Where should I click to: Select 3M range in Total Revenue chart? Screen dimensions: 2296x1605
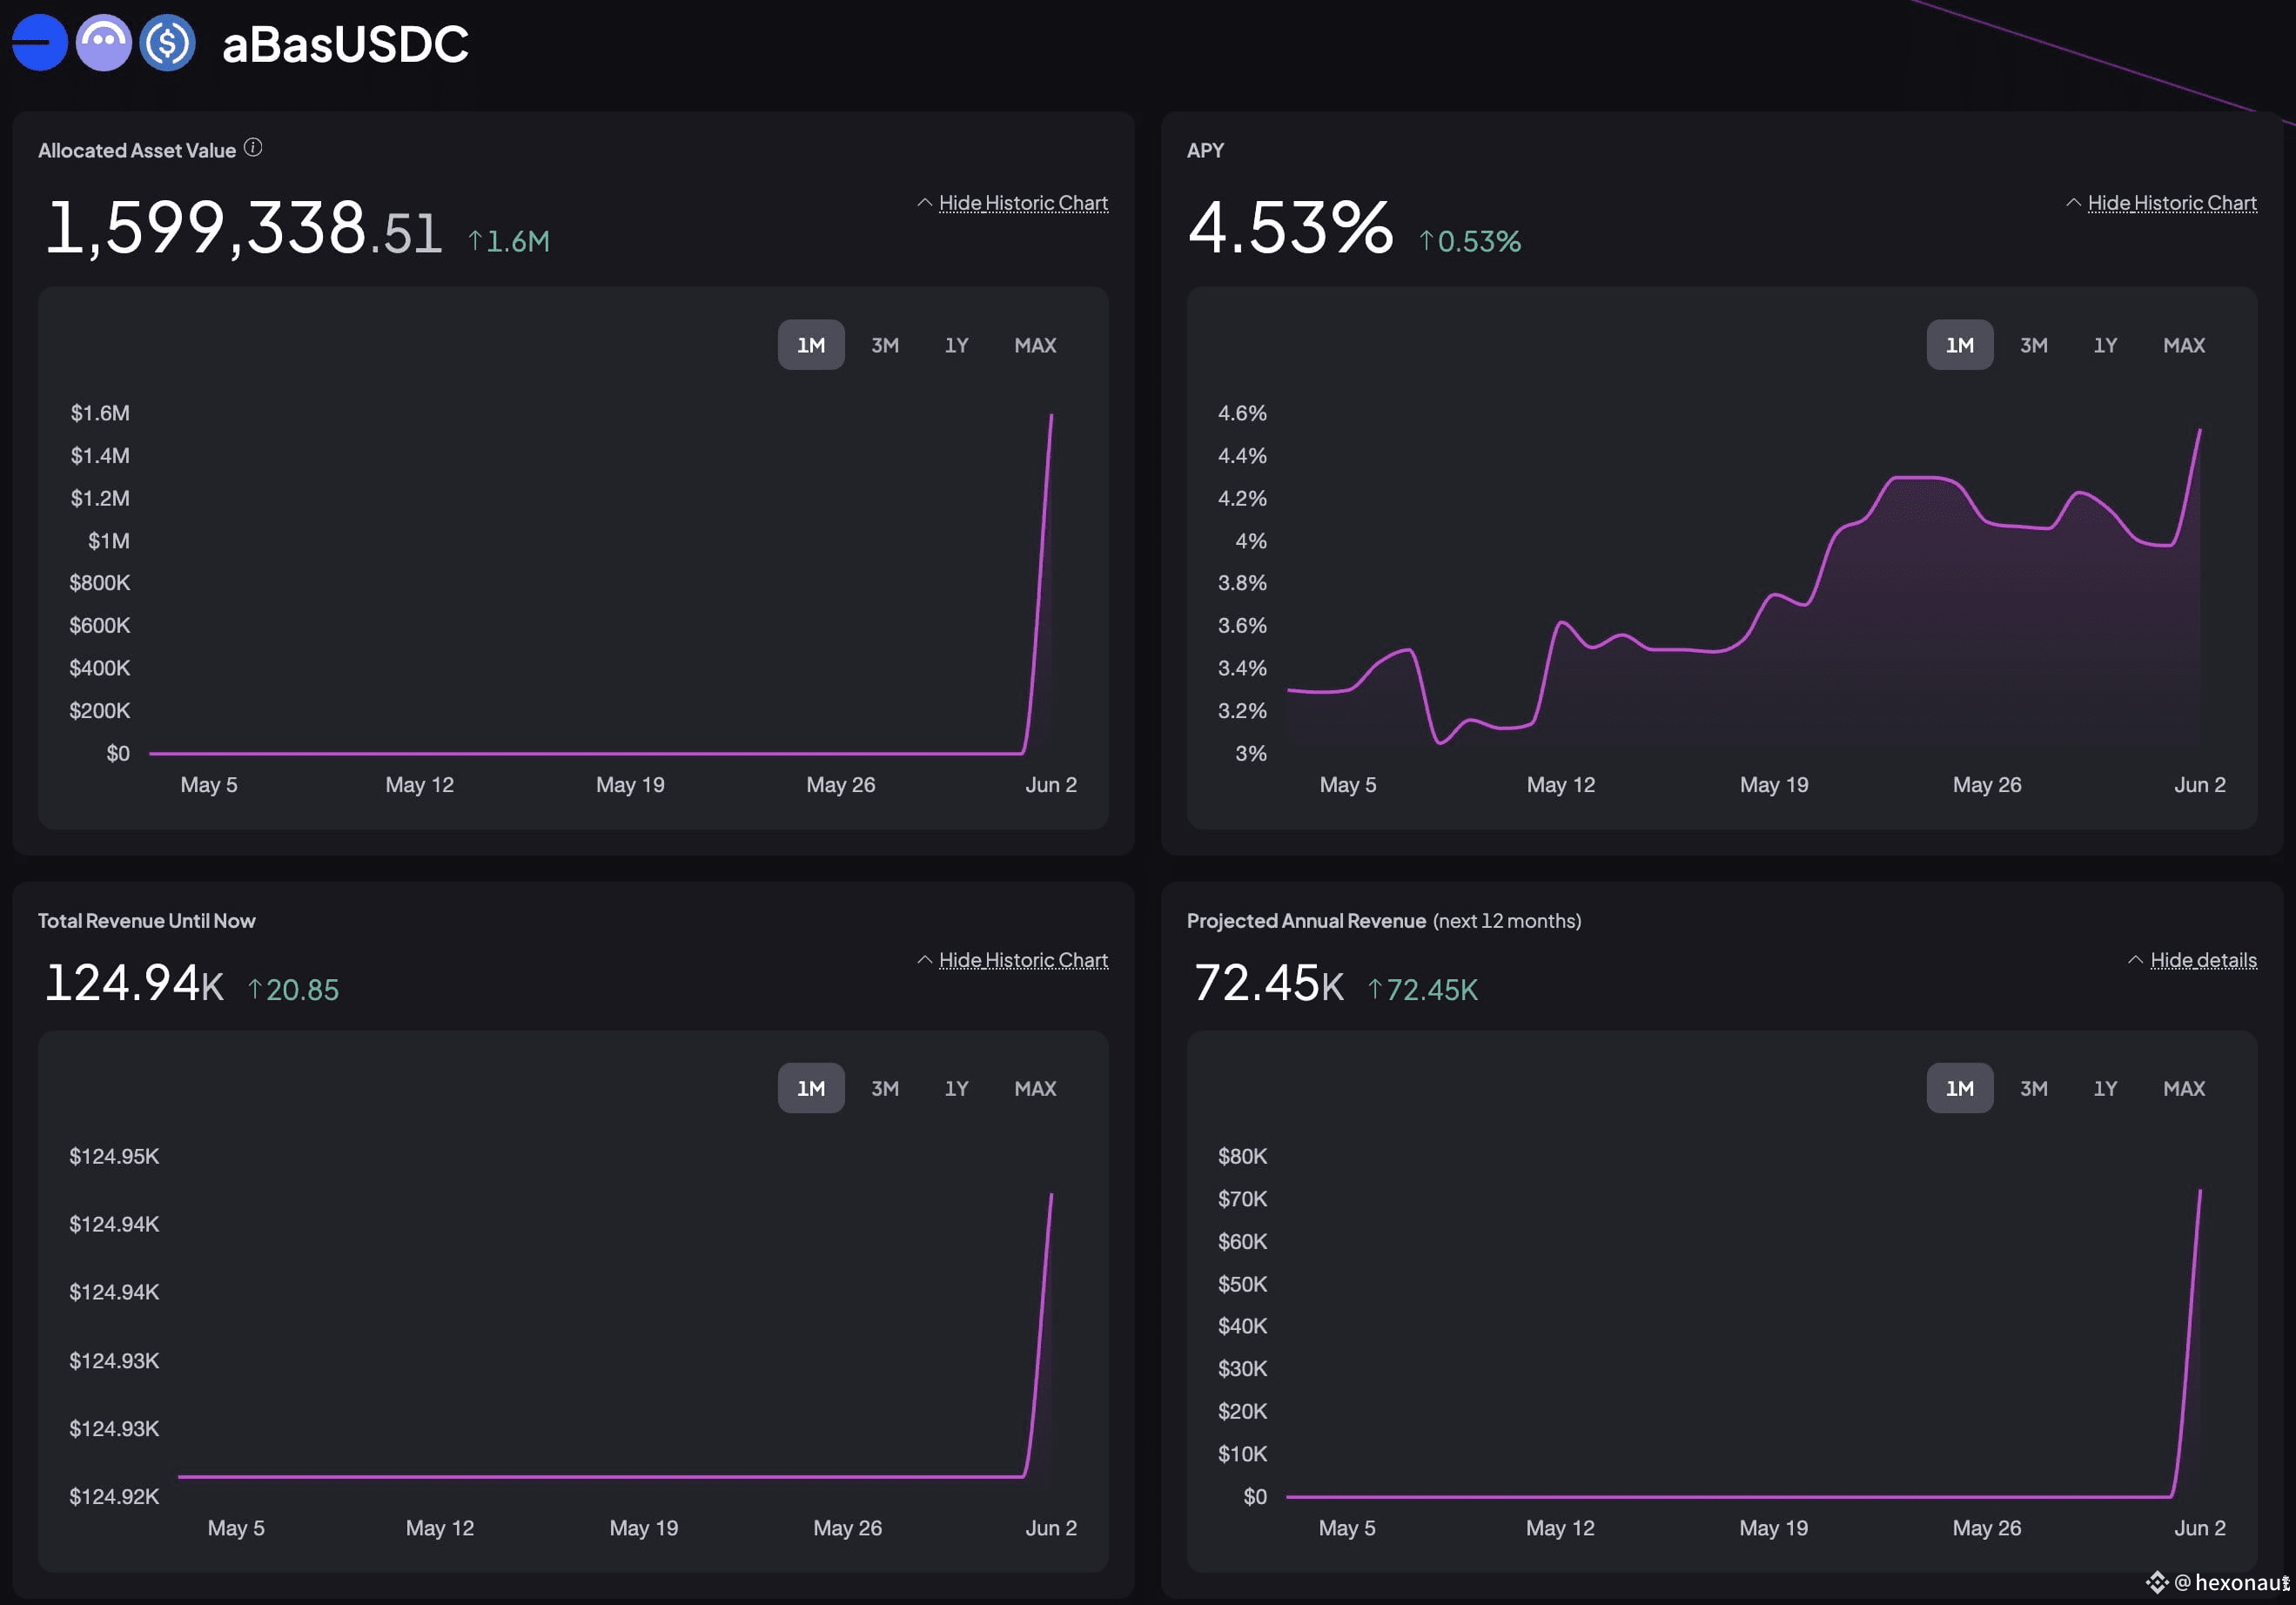885,1088
